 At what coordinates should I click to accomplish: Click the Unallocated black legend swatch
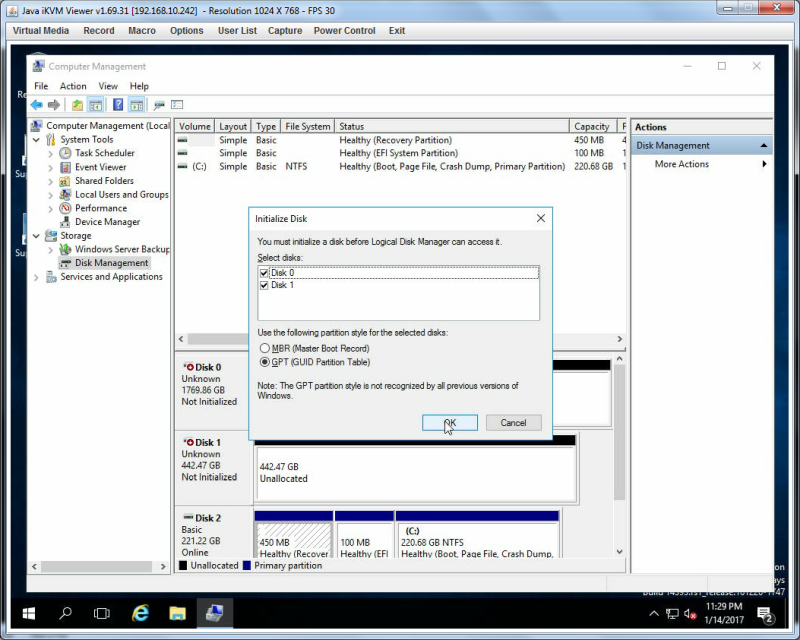point(183,565)
